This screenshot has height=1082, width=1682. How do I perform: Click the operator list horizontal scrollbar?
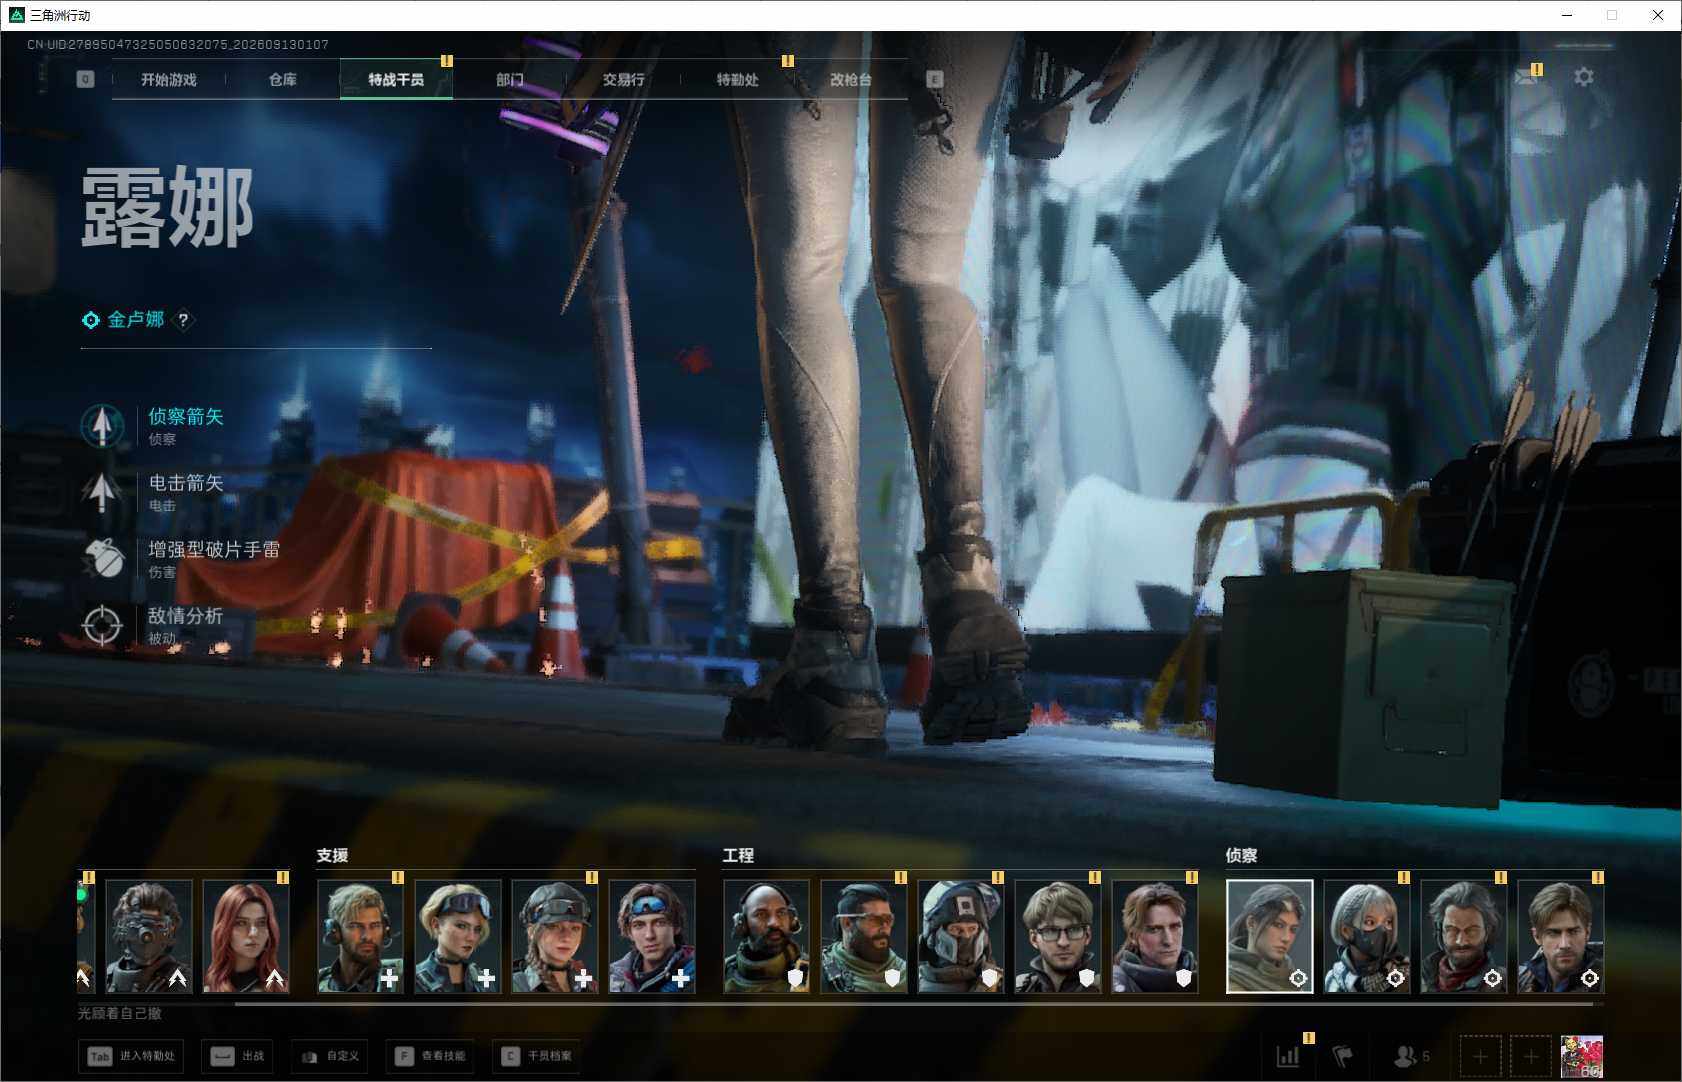914,1003
